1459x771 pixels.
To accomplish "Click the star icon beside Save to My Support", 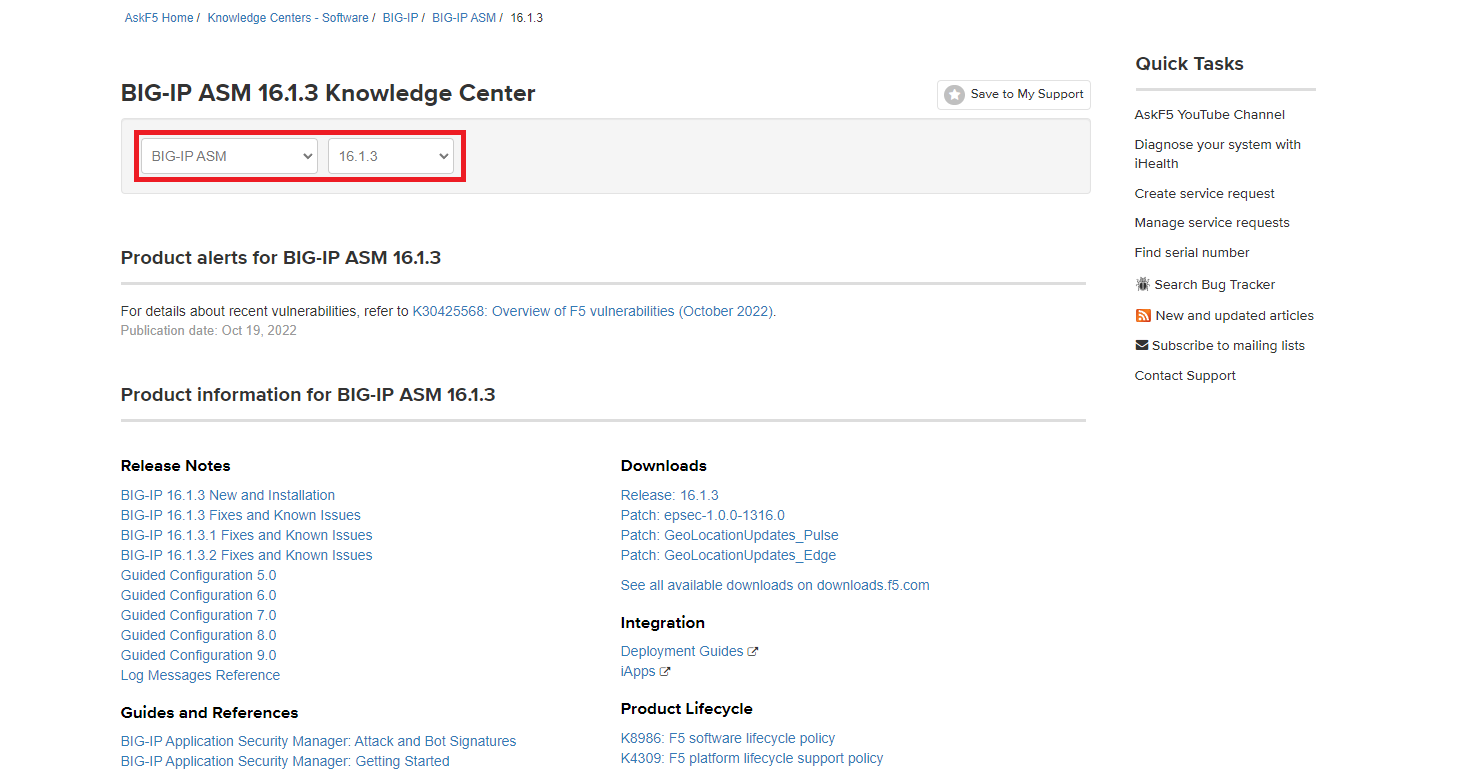I will pyautogui.click(x=954, y=94).
